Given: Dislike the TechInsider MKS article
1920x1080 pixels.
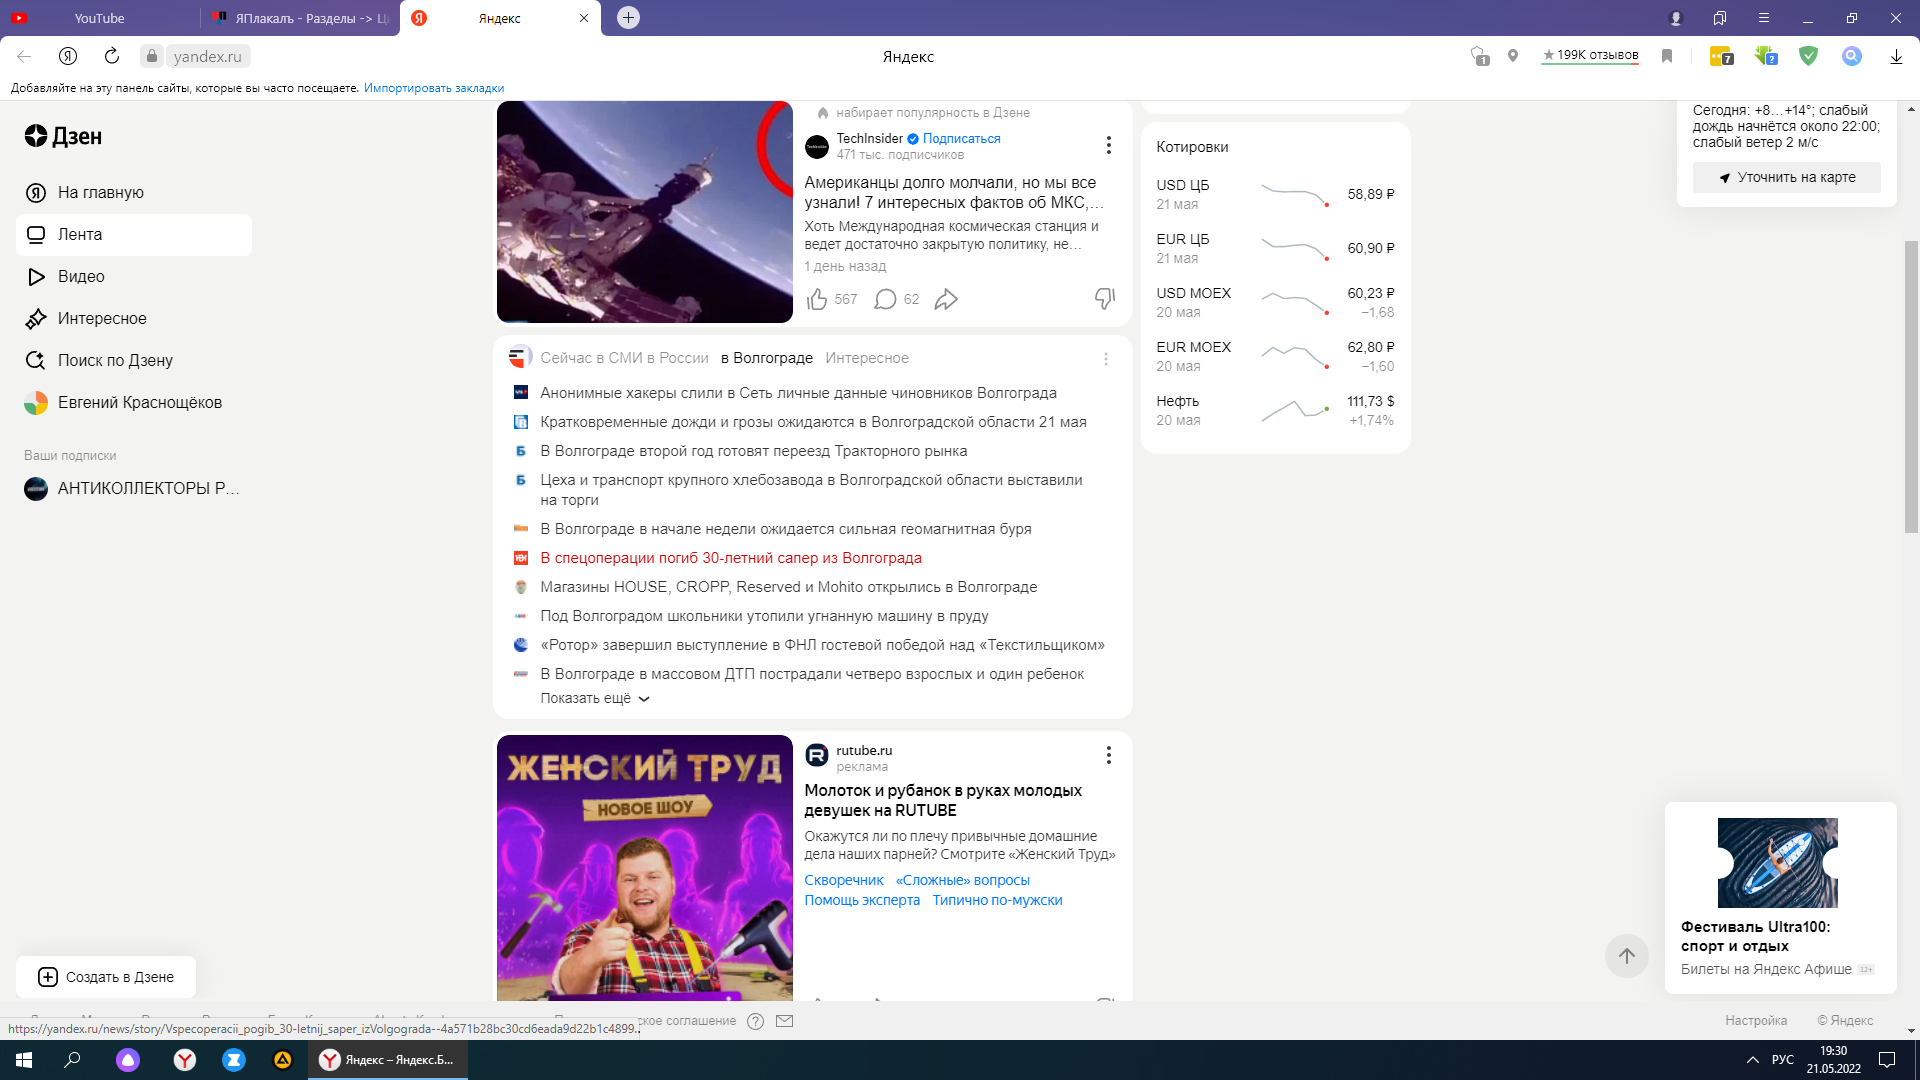Looking at the screenshot, I should point(1105,299).
